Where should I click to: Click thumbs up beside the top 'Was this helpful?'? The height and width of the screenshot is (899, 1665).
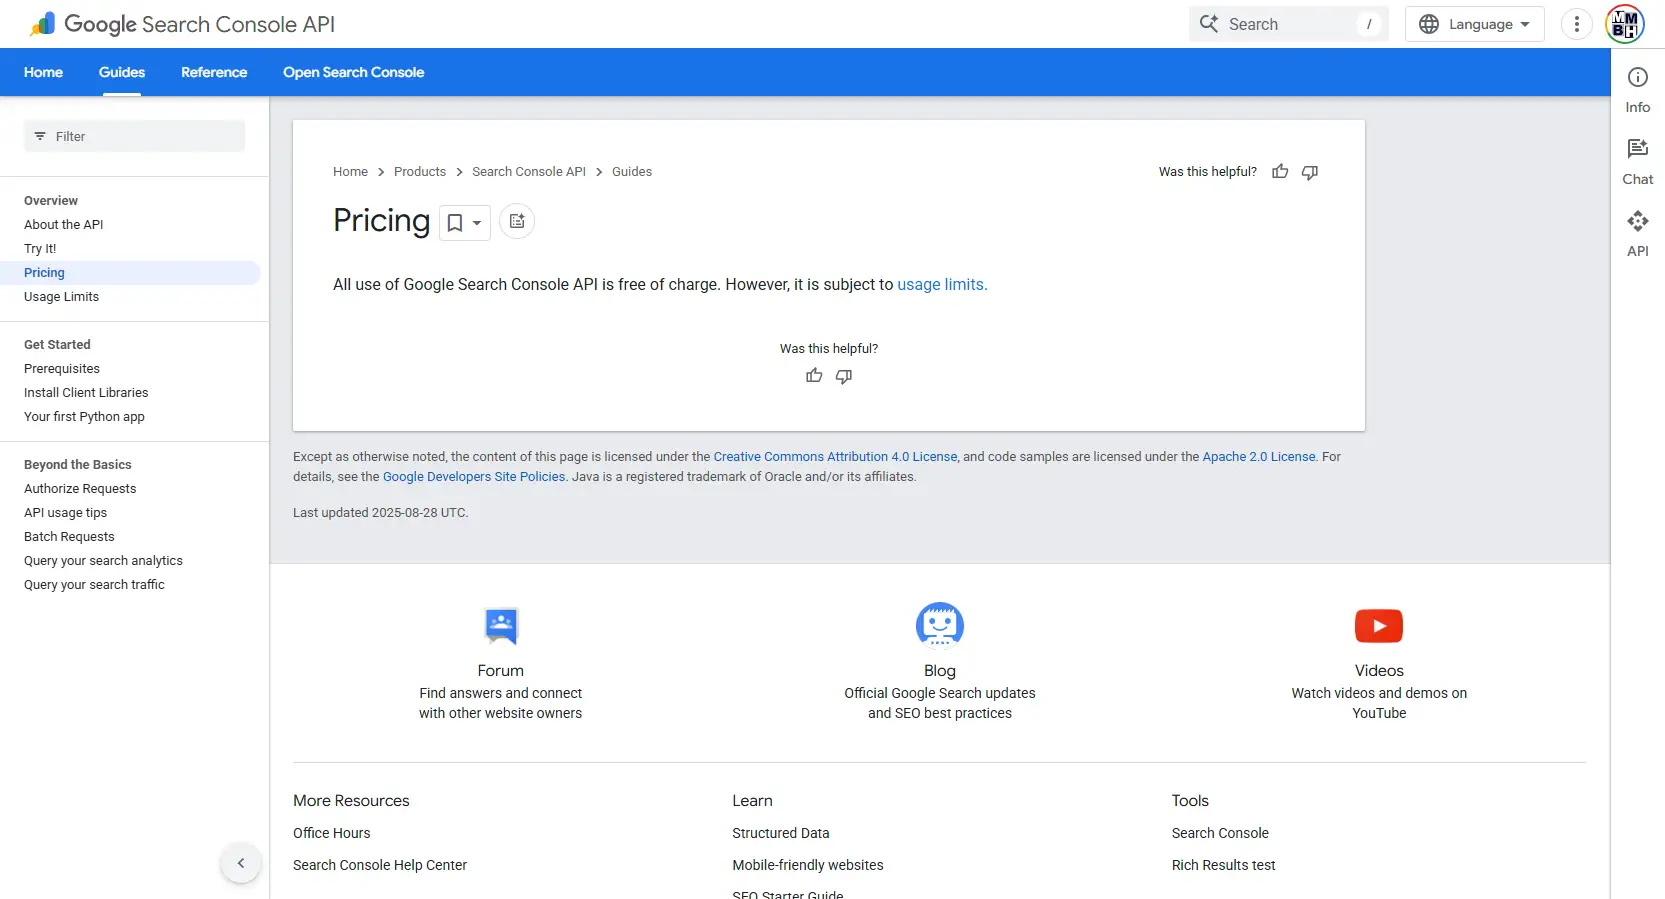point(1280,172)
